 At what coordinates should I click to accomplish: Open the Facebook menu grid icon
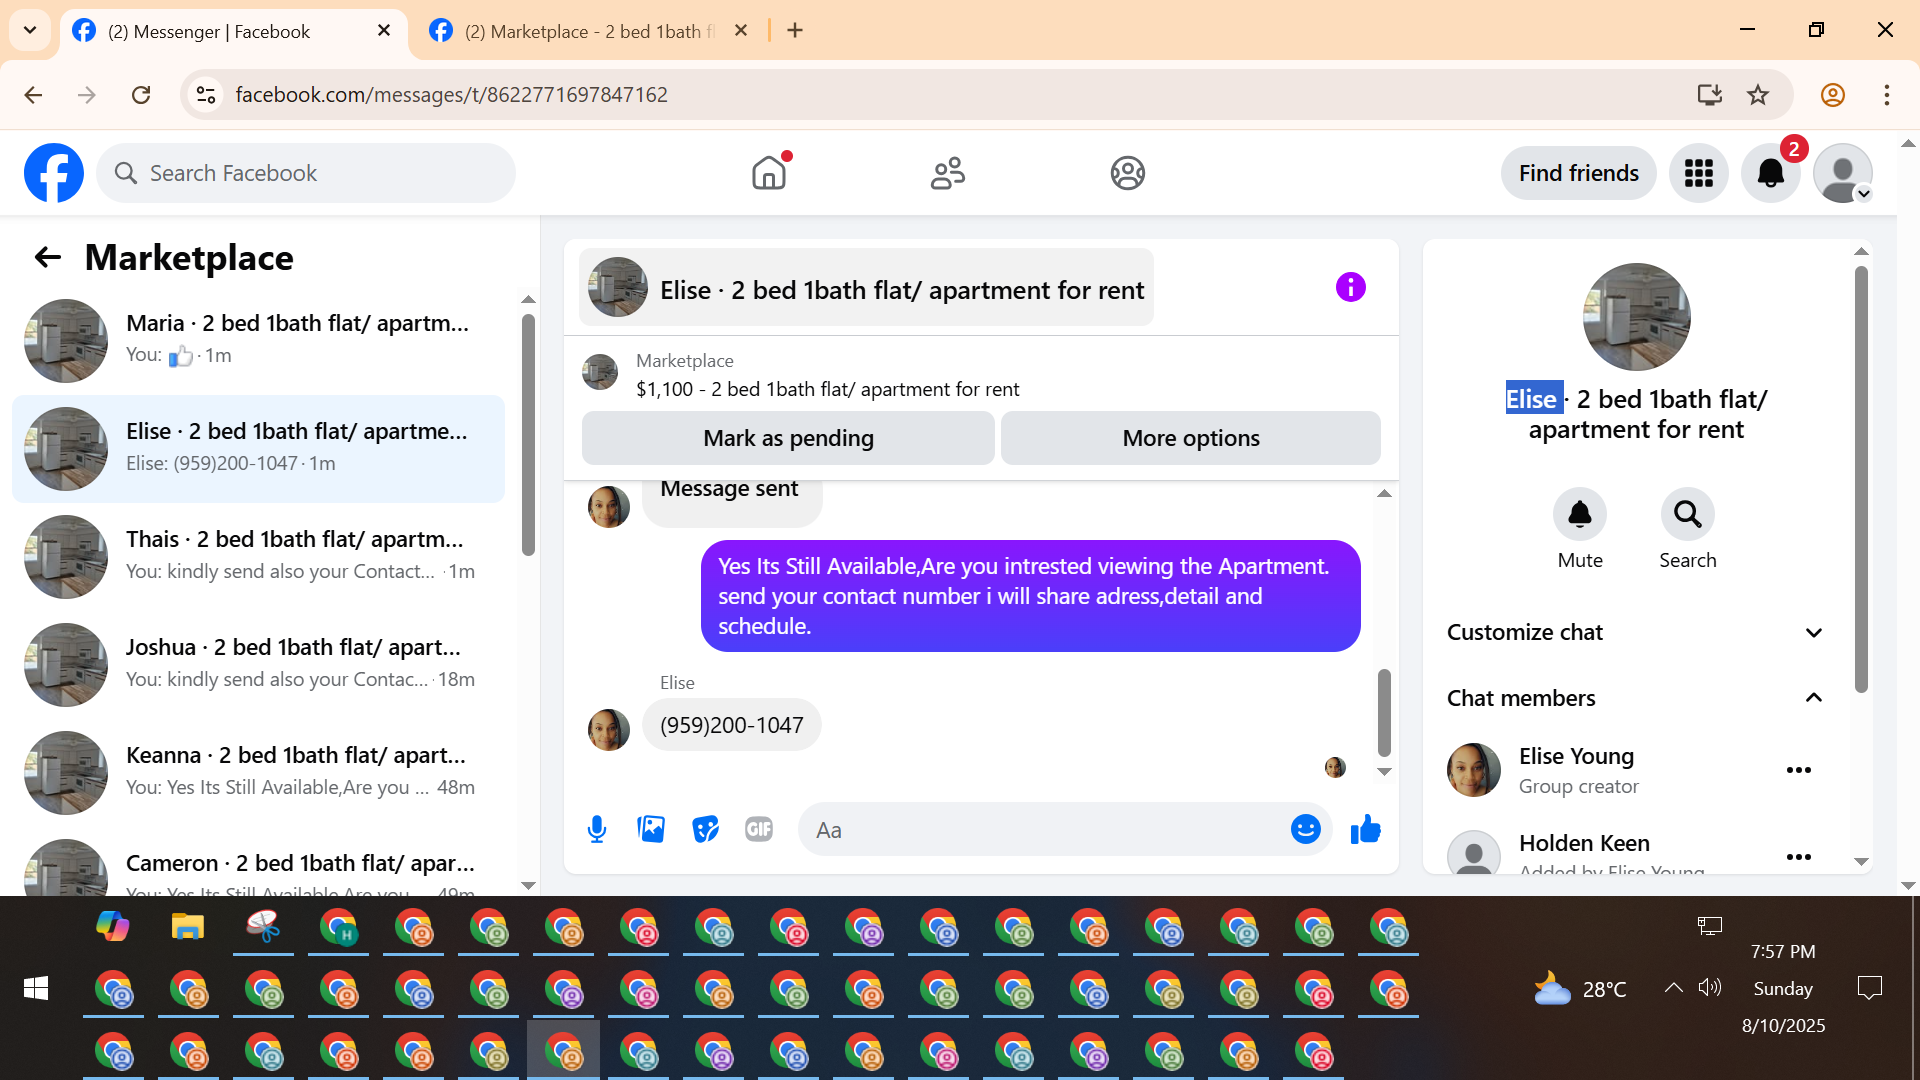[1698, 173]
